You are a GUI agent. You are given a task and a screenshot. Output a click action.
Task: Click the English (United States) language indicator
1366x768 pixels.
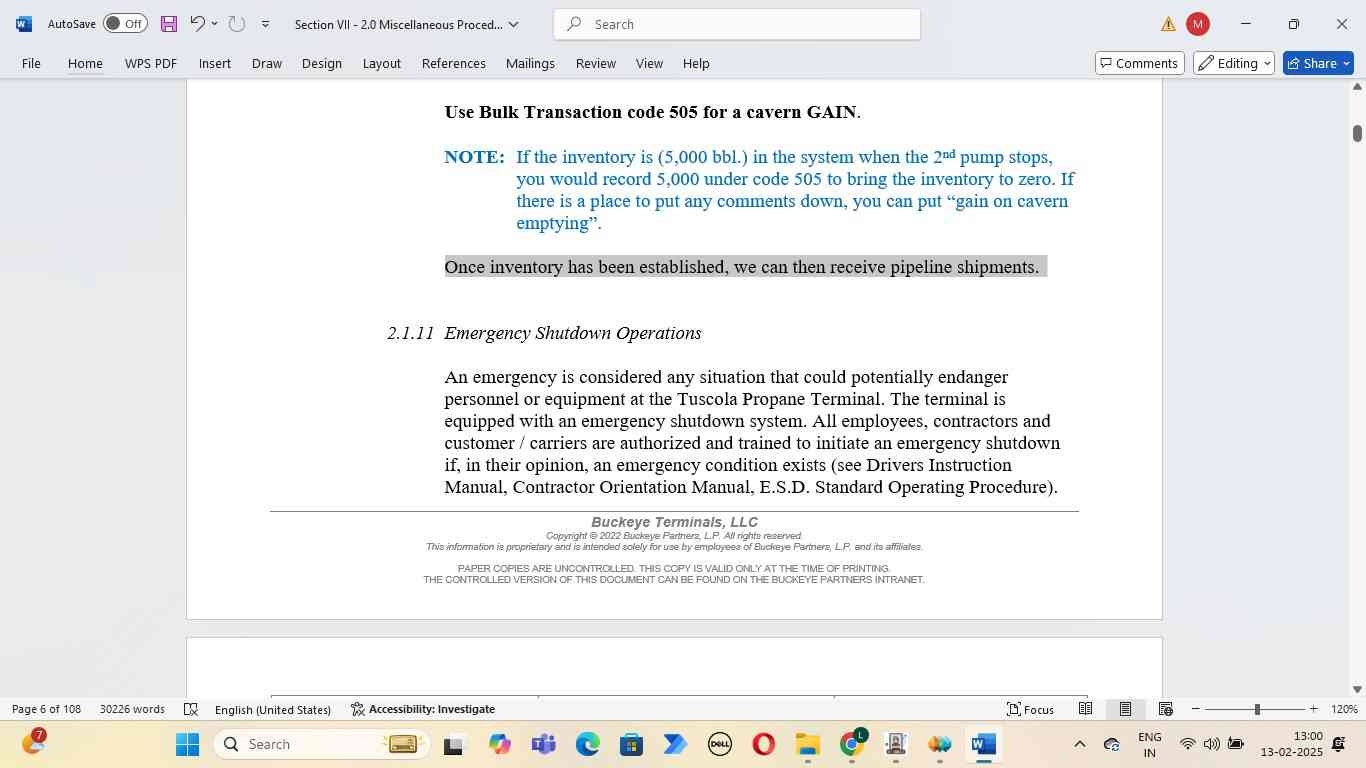tap(272, 709)
